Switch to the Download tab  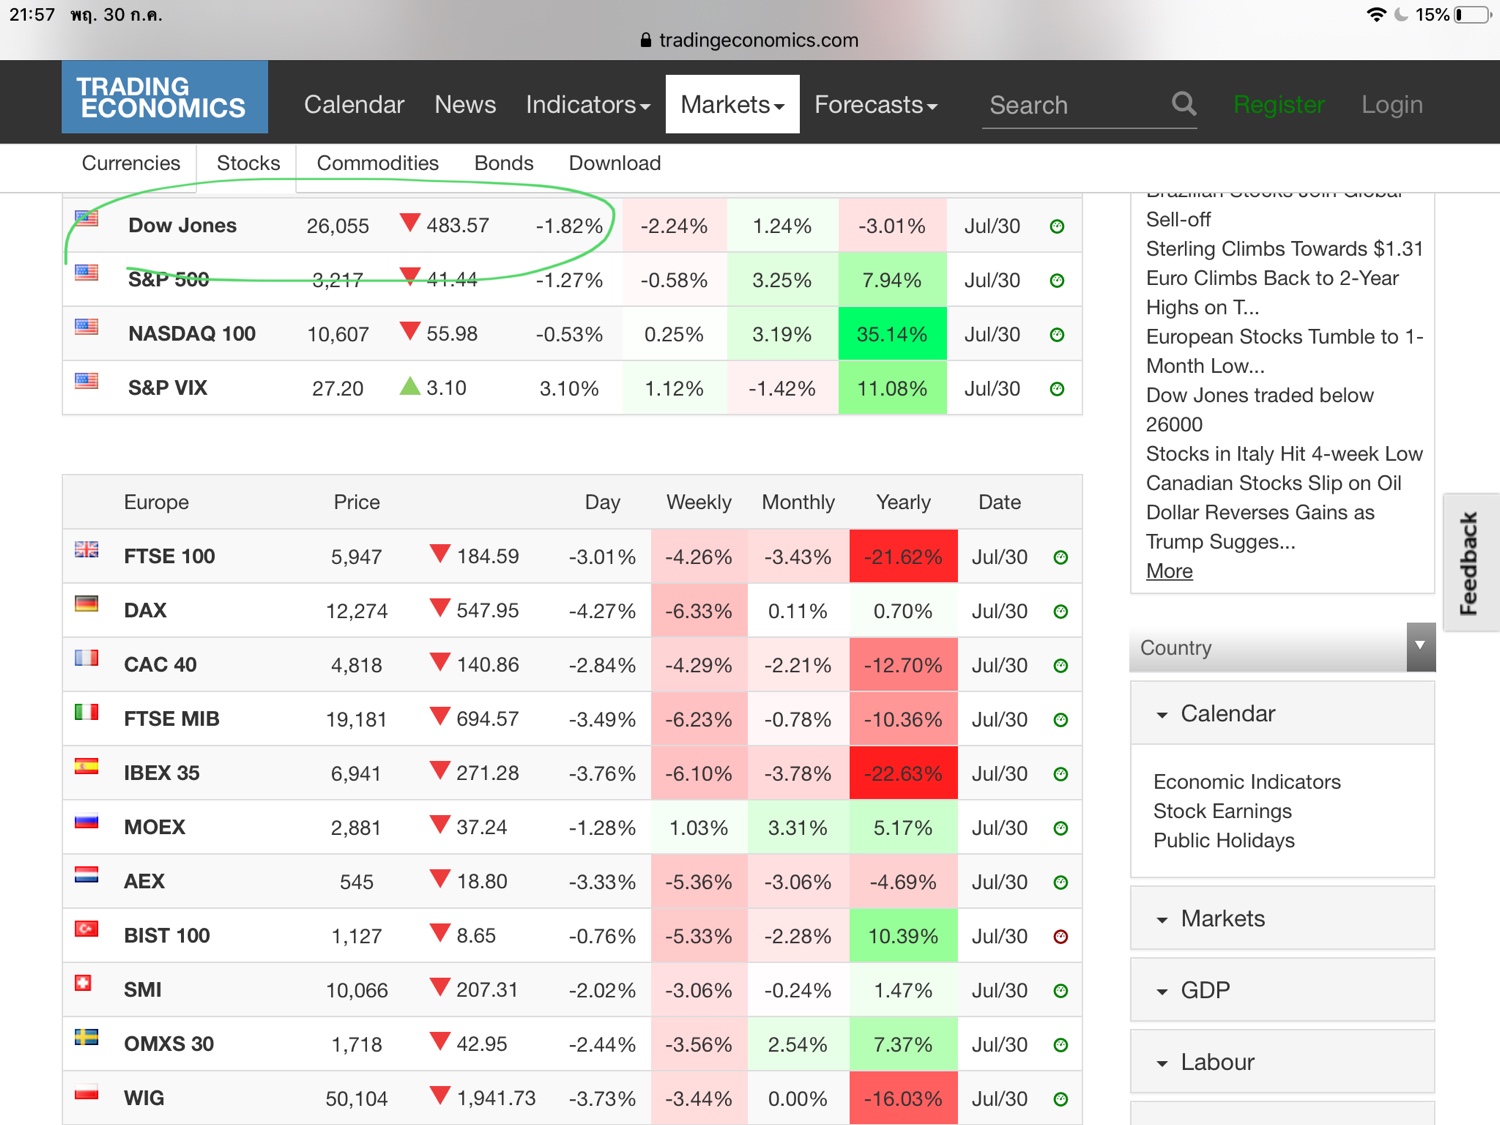615,163
